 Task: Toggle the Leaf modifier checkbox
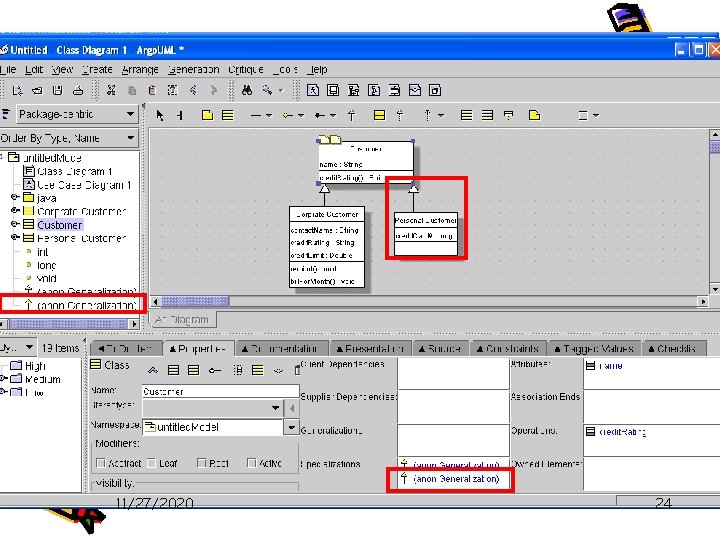coord(152,463)
